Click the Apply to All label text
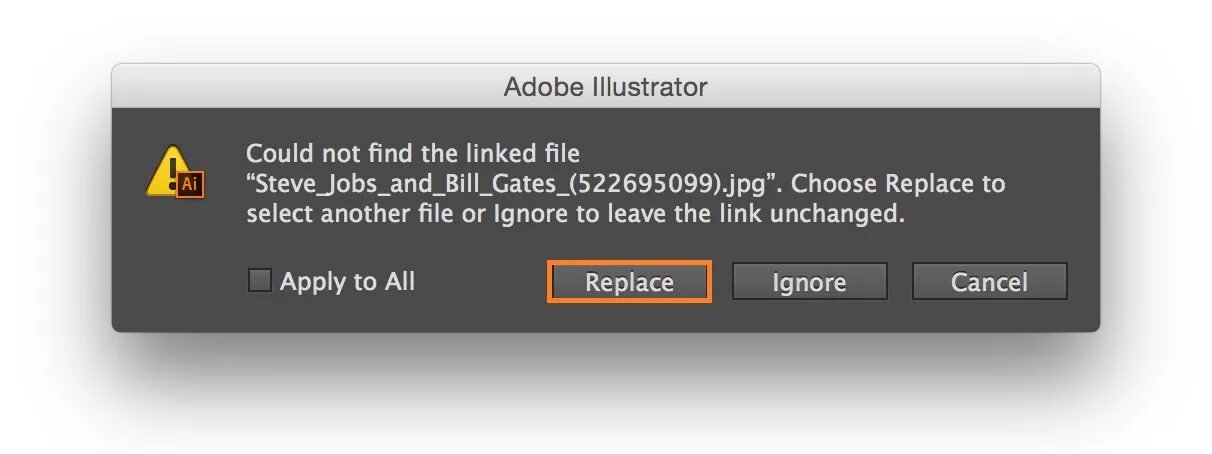Image resolution: width=1212 pixels, height=454 pixels. pos(347,282)
